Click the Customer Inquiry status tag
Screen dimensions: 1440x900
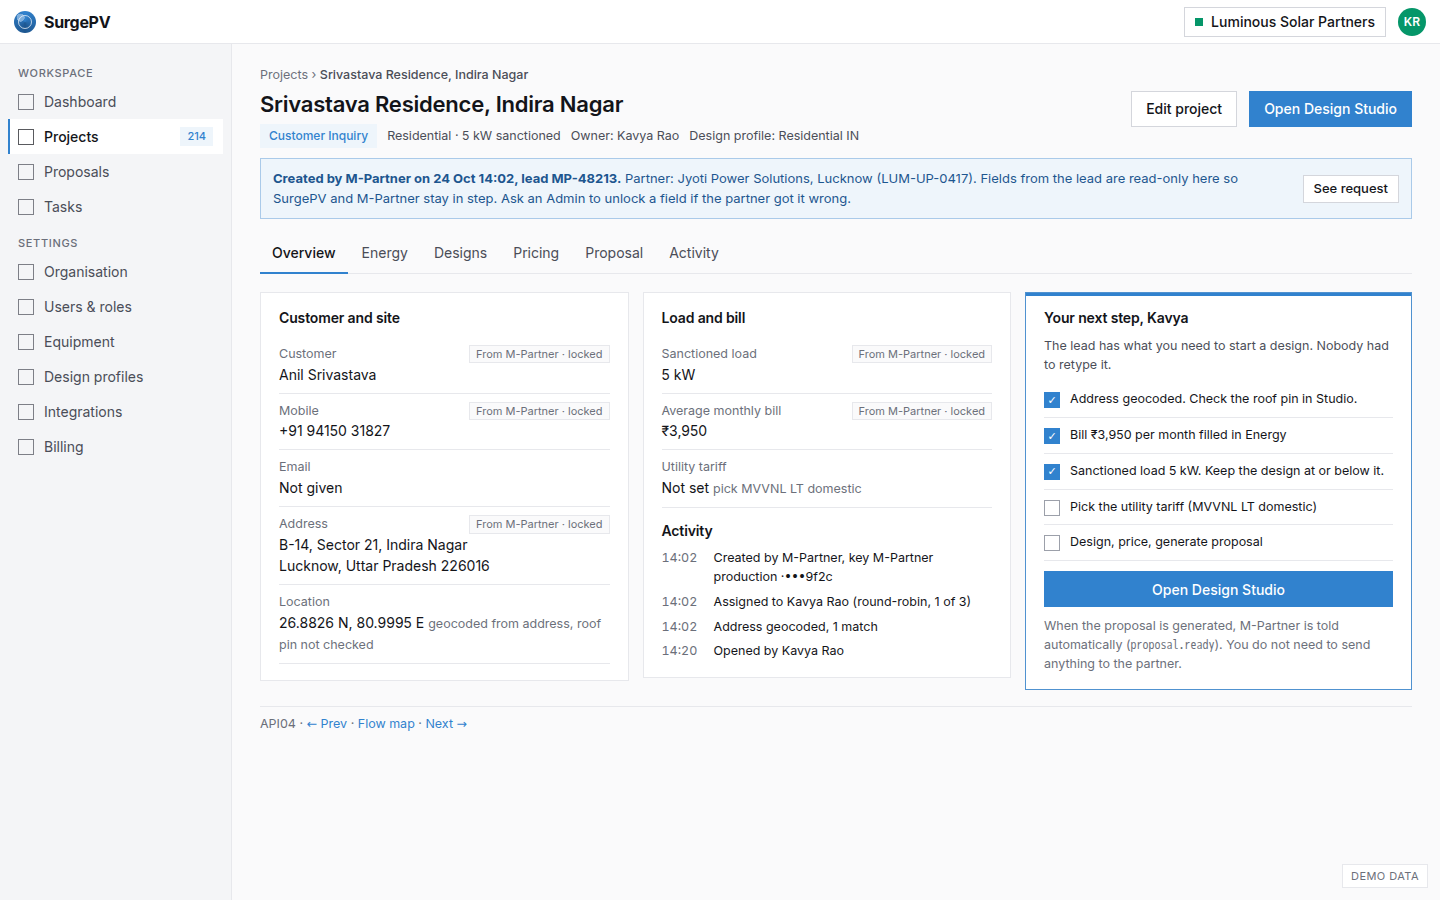tap(318, 136)
